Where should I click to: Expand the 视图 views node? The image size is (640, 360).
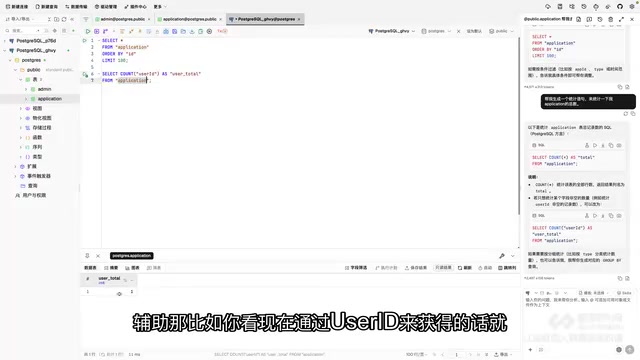click(x=21, y=109)
